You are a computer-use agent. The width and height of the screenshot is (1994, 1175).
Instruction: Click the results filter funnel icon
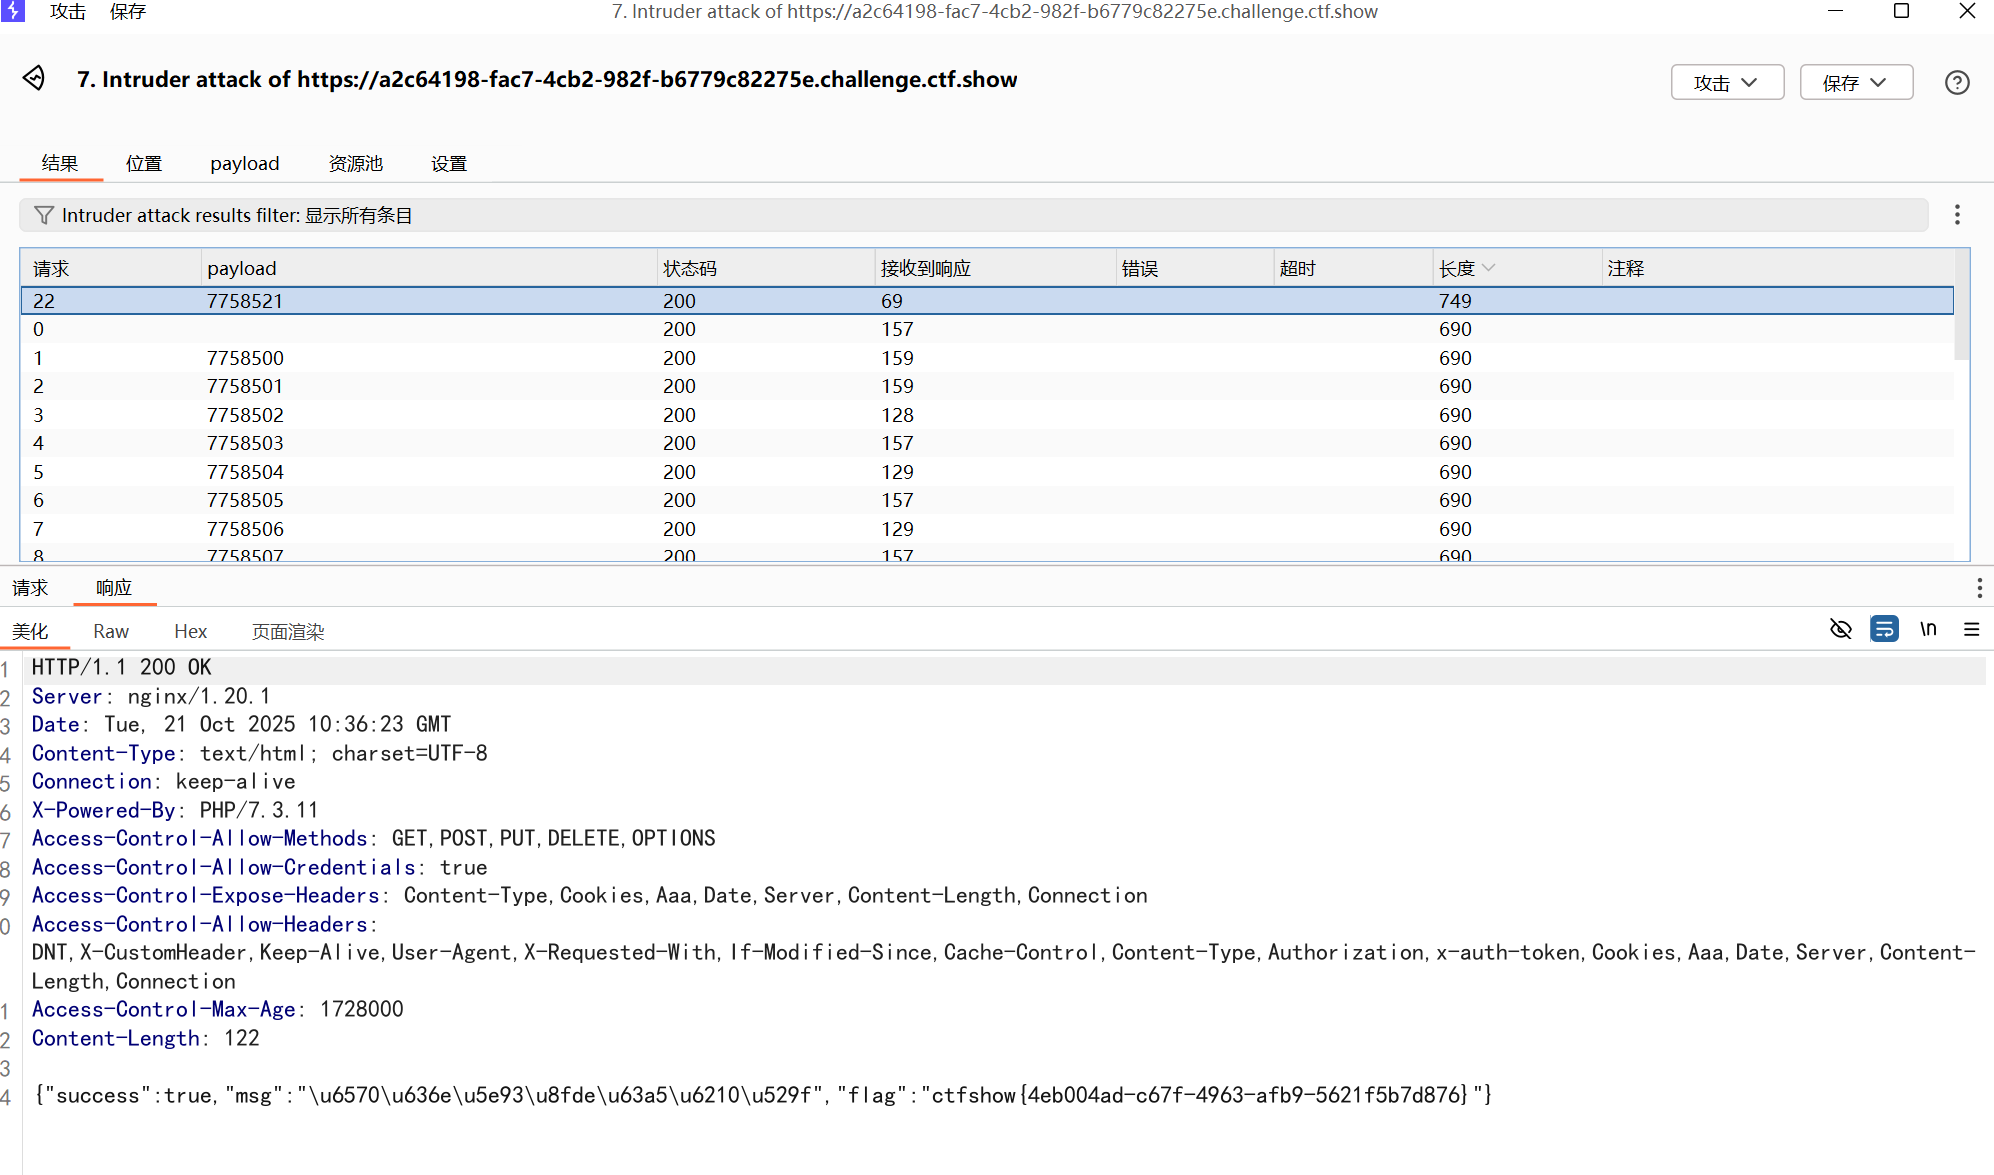point(43,215)
